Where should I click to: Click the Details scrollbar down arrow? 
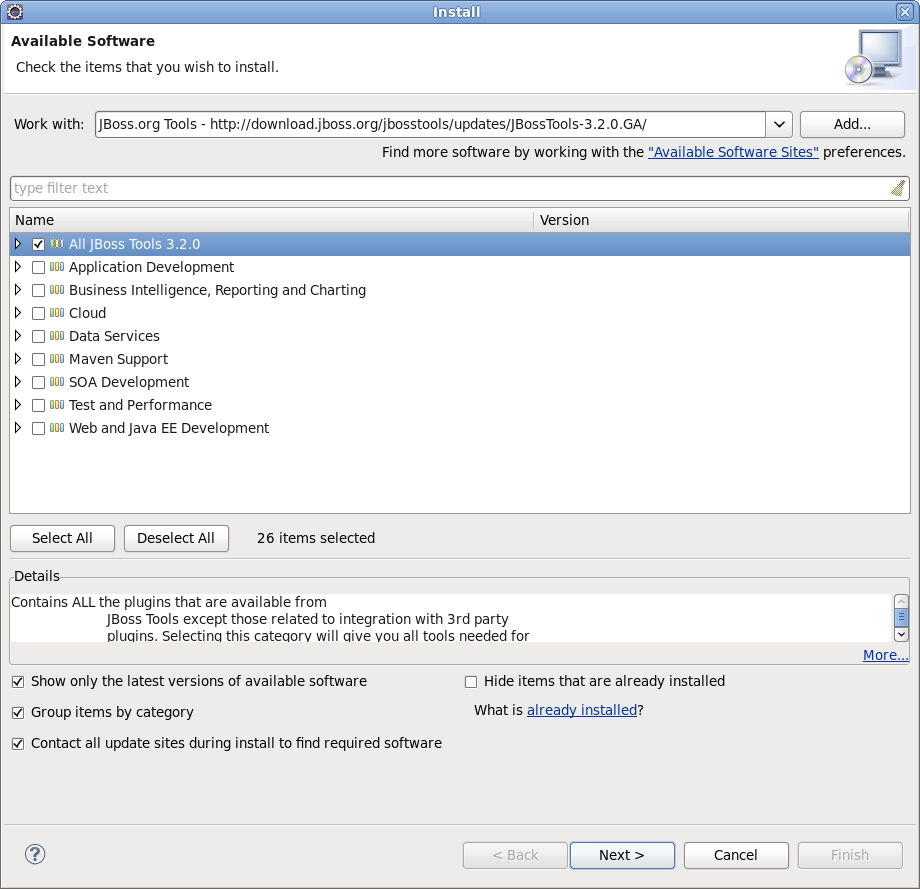point(900,634)
